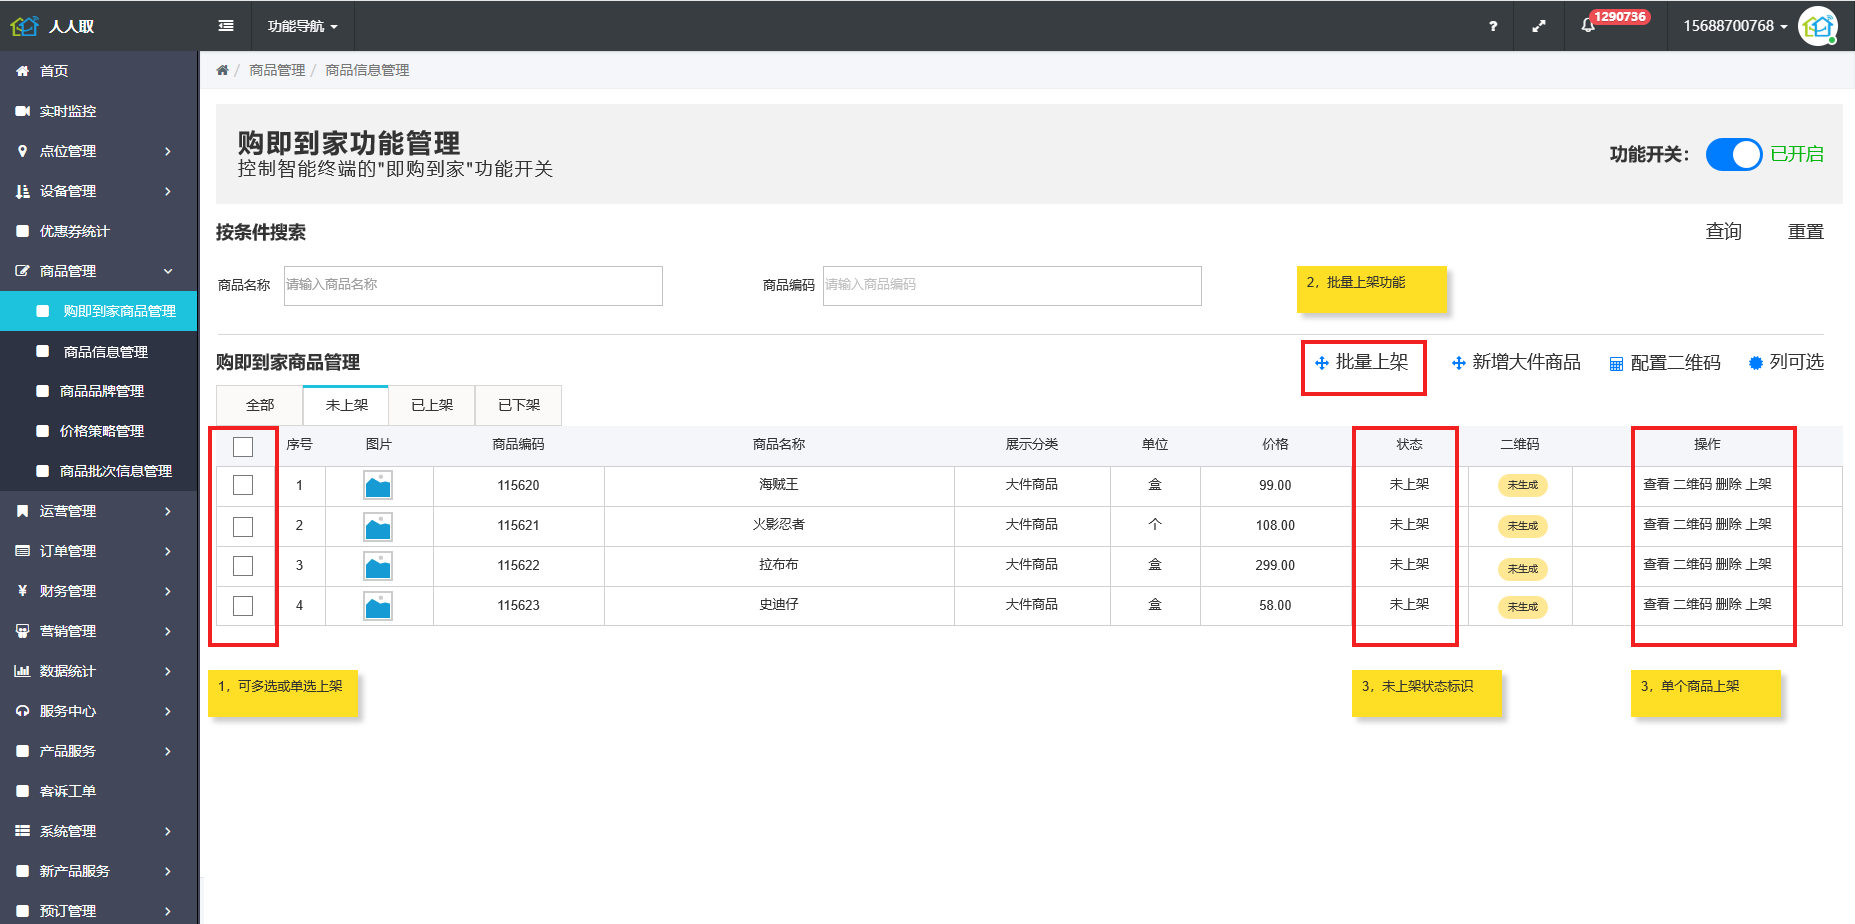Open 列可选 column settings

pyautogui.click(x=1786, y=363)
